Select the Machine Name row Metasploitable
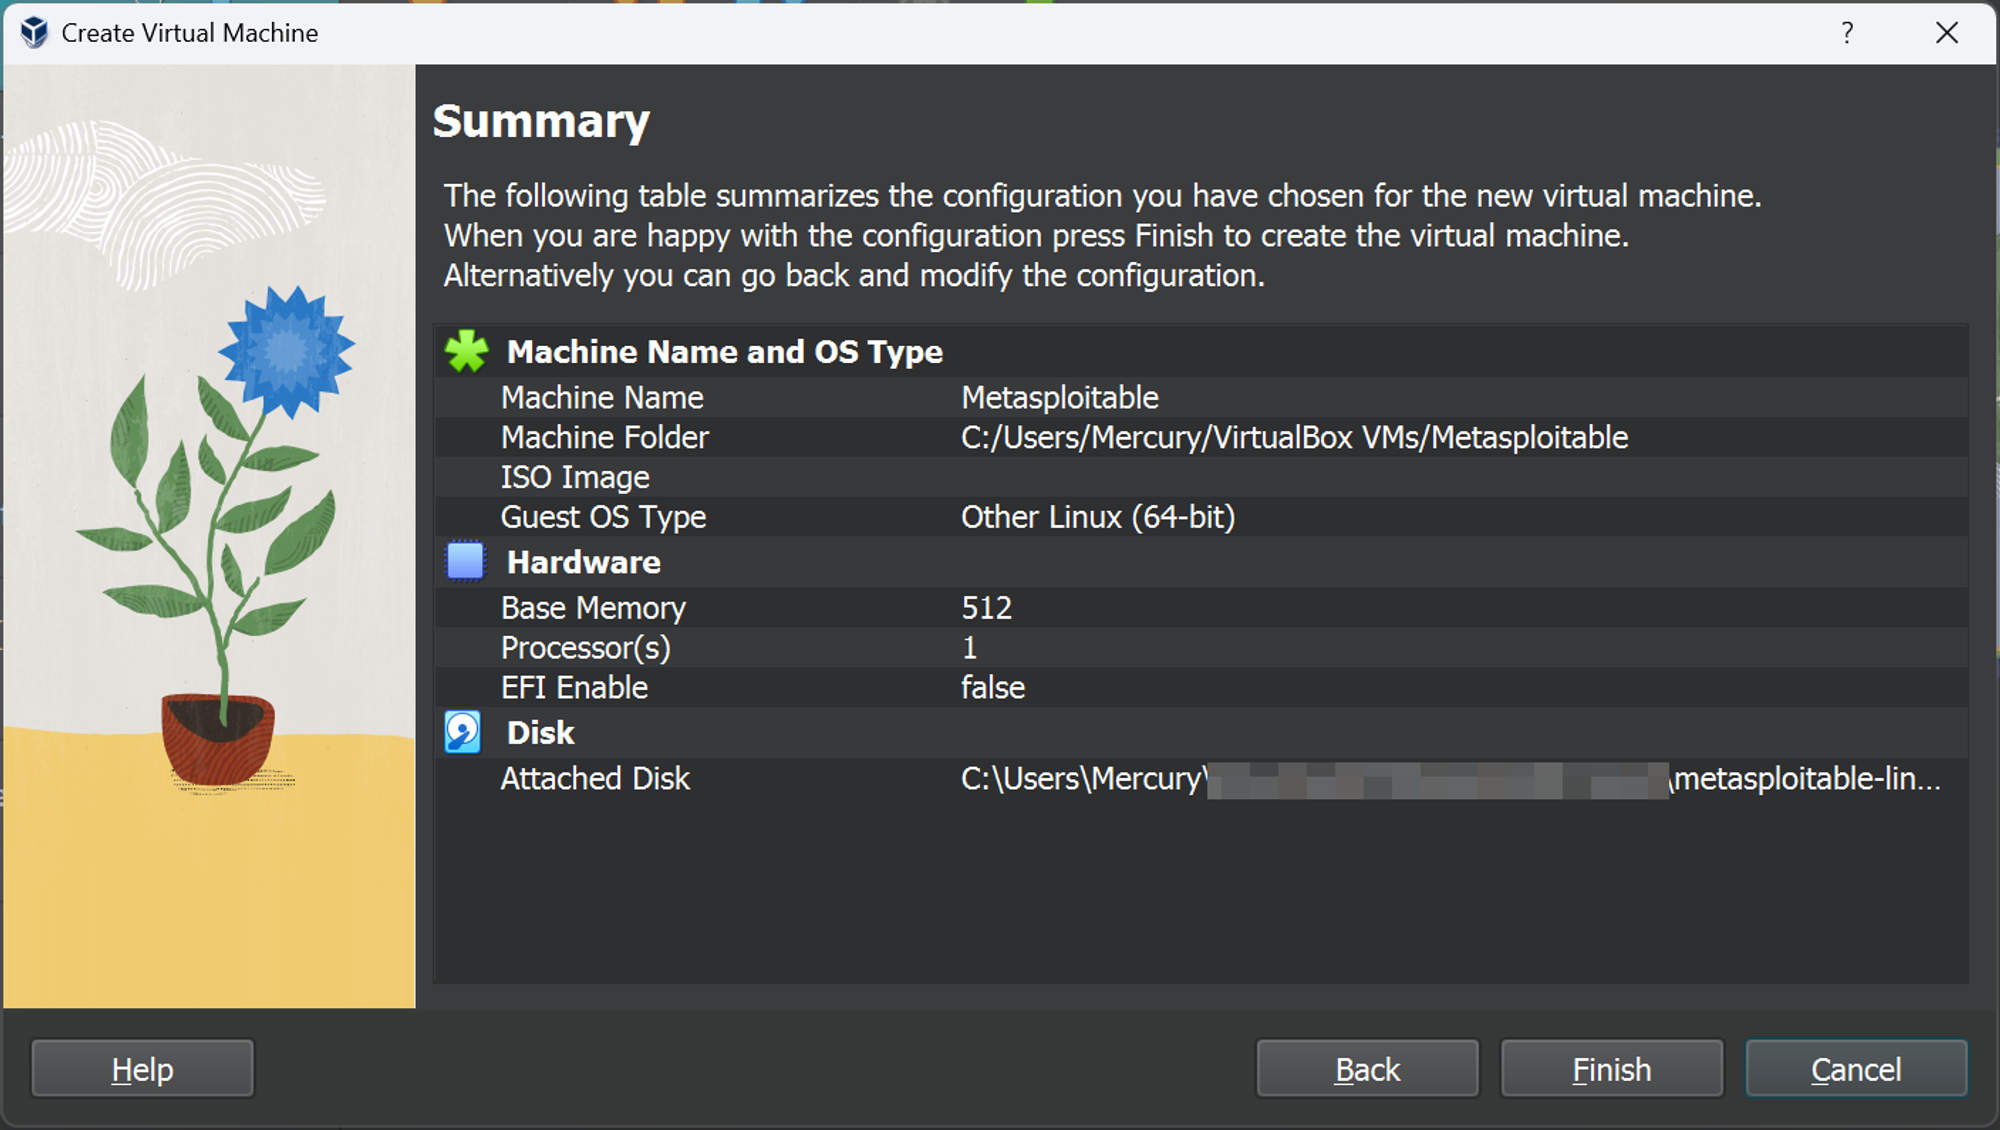 pos(1059,398)
